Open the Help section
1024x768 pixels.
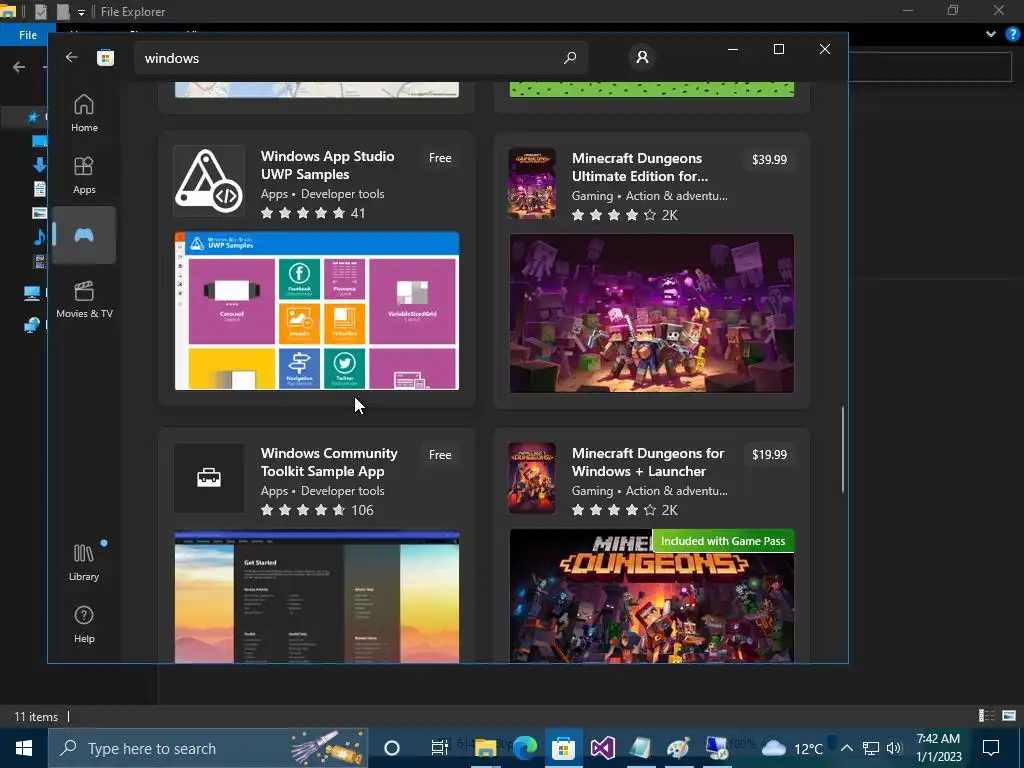coord(84,624)
